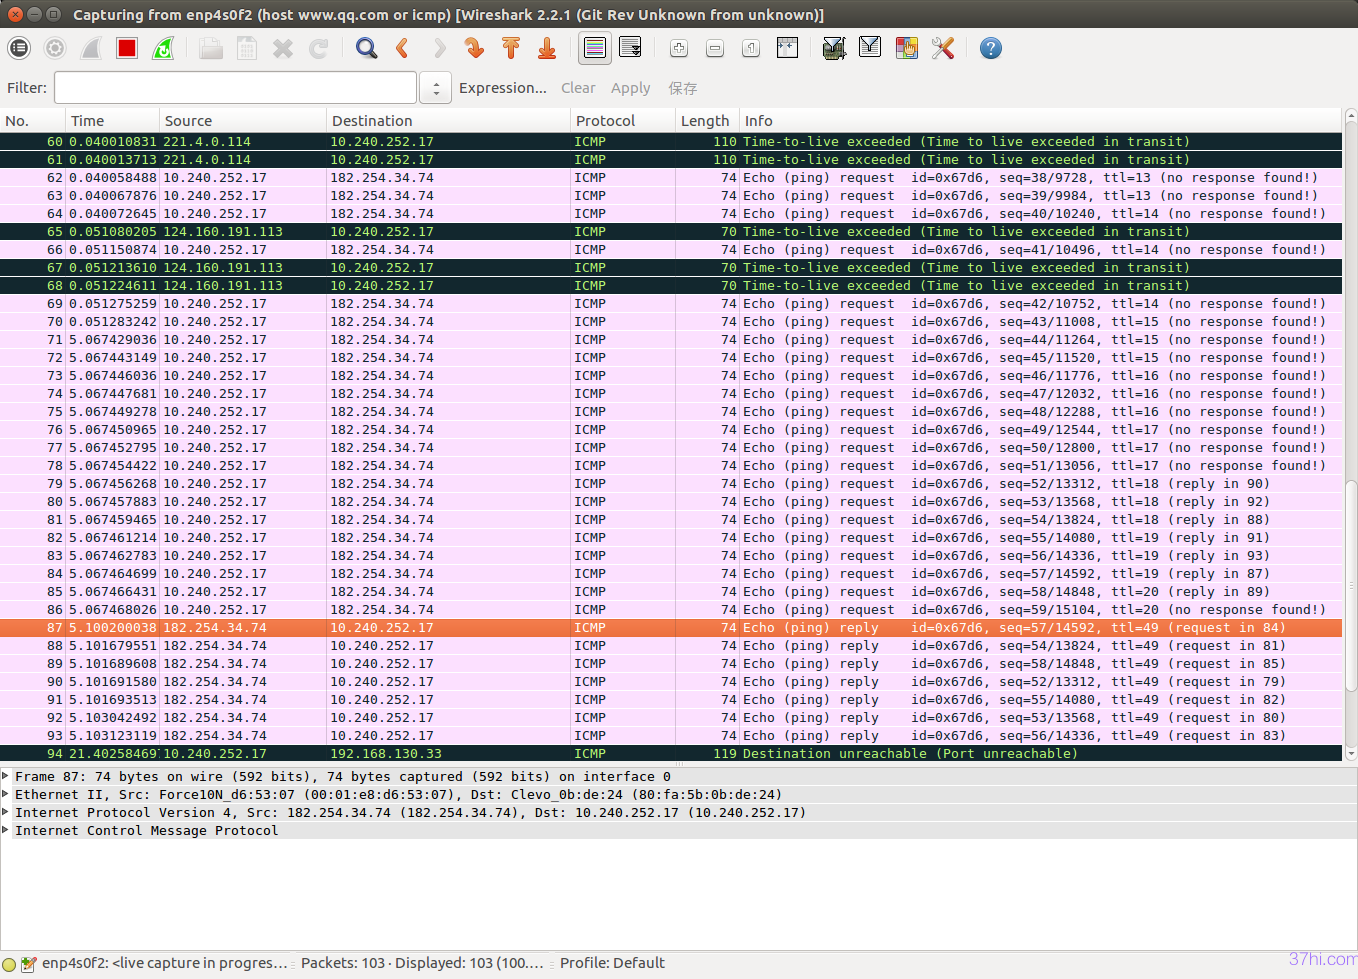
Task: Select packet 79 ping request seq=52/13312
Action: point(671,483)
